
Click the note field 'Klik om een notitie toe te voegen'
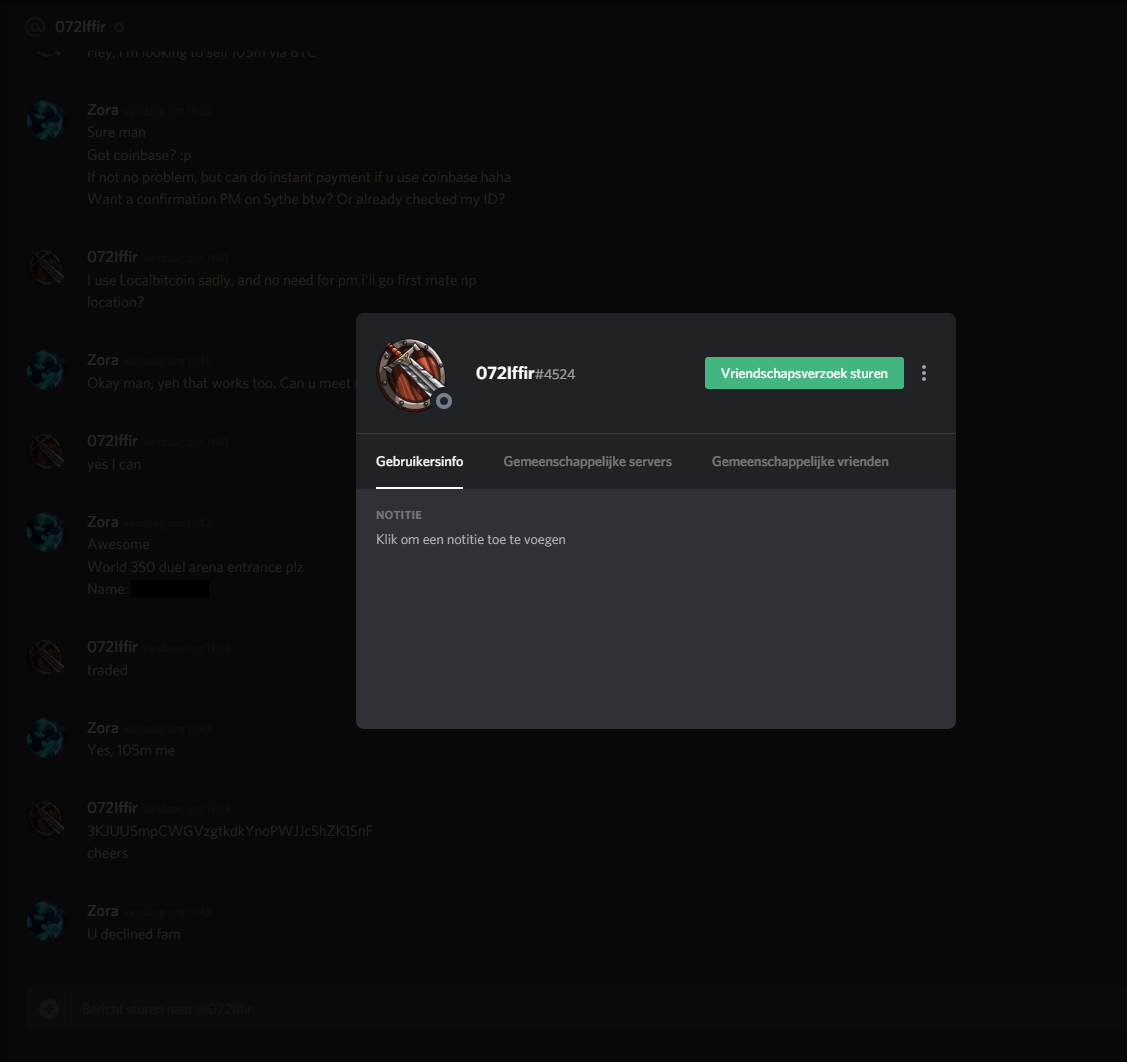point(470,539)
